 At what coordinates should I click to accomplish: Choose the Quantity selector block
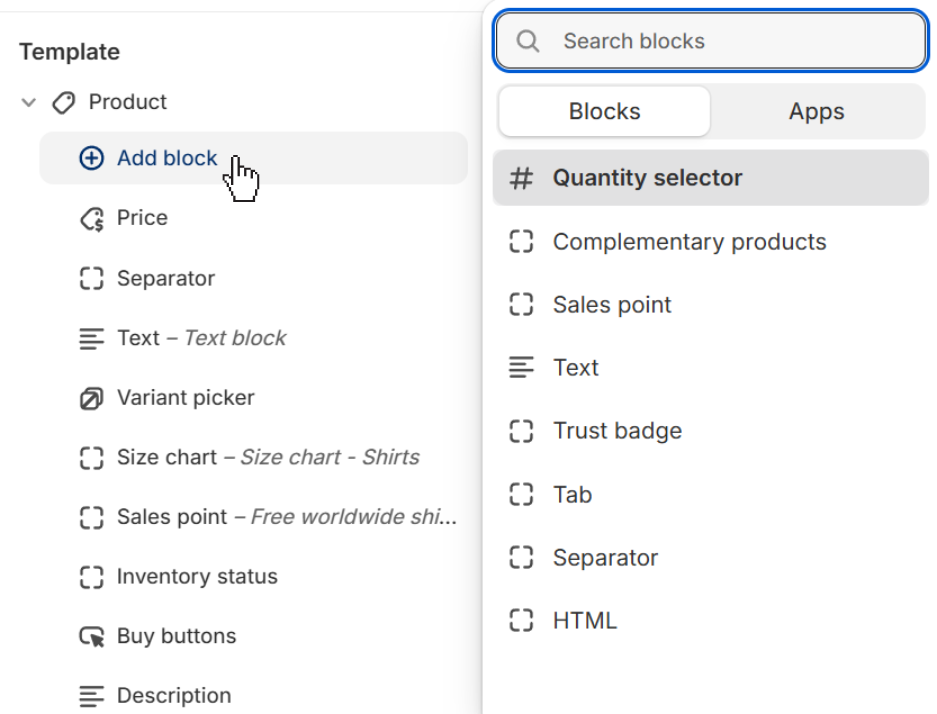click(646, 177)
